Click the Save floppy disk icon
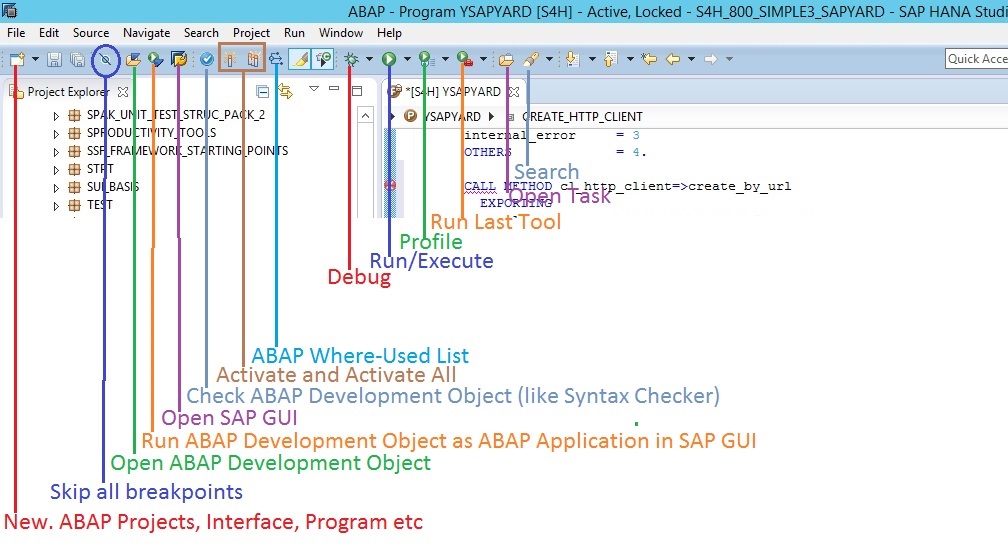This screenshot has width=1008, height=549. tap(55, 60)
